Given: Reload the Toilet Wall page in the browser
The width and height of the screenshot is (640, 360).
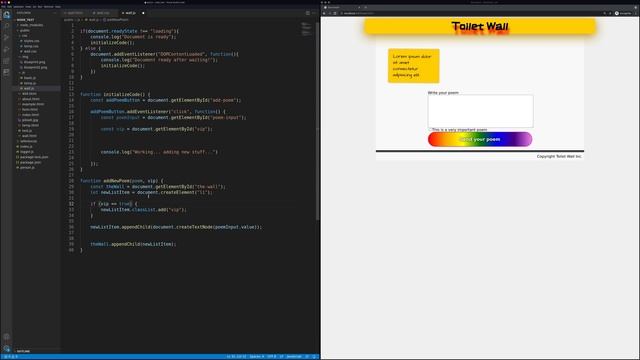Looking at the screenshot, I should (x=335, y=13).
